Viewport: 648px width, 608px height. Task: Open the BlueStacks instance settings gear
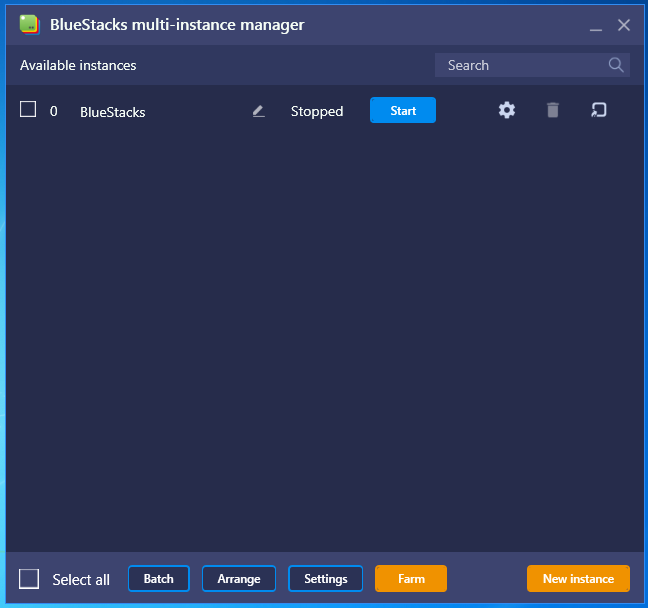[507, 110]
